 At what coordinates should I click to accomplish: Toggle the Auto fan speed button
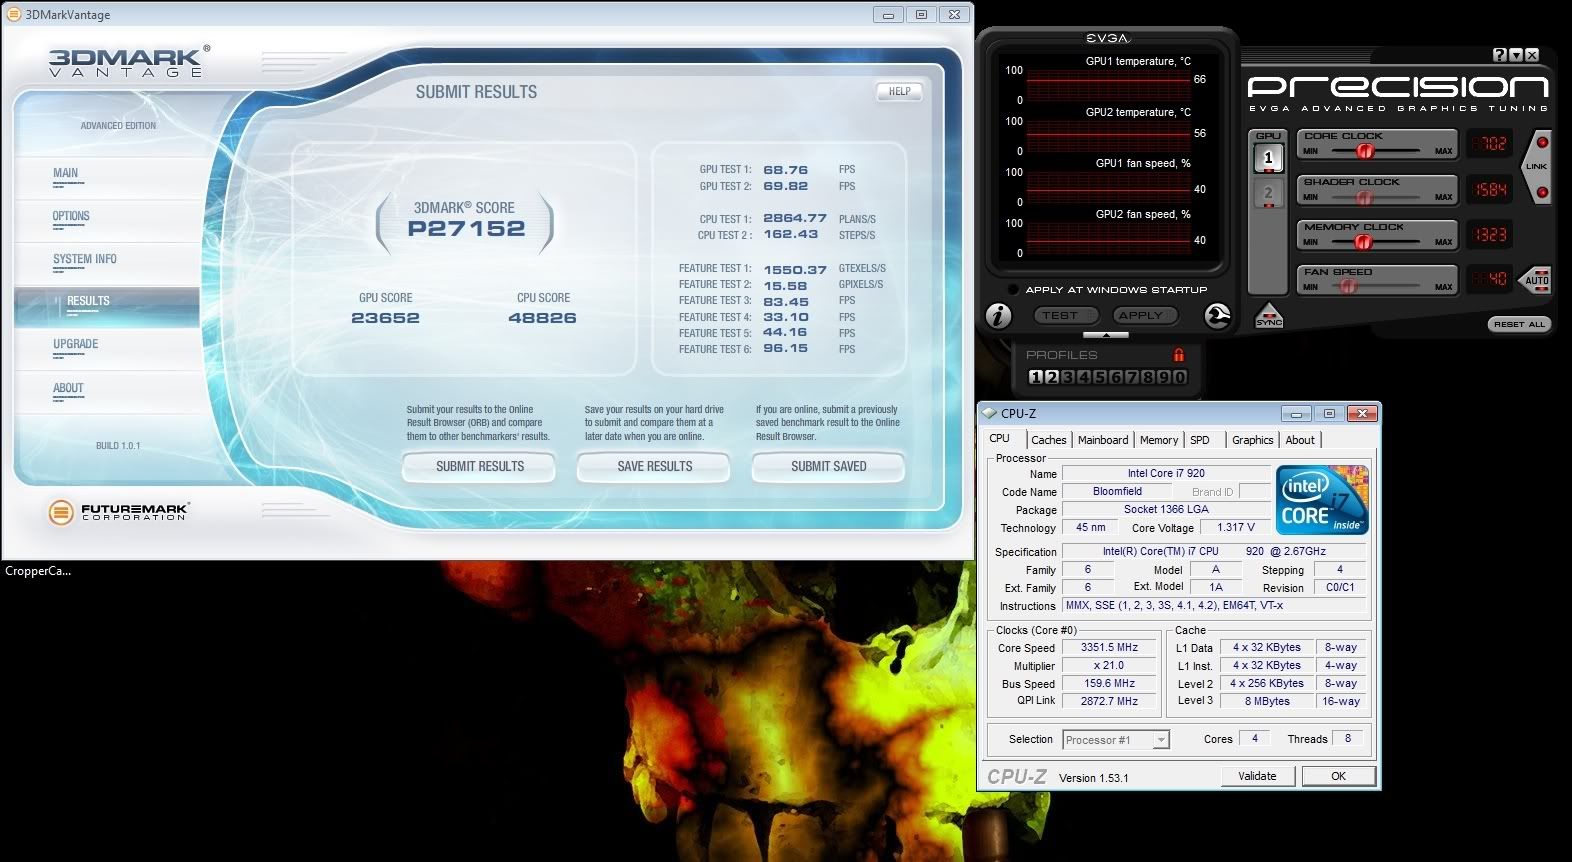(1536, 279)
